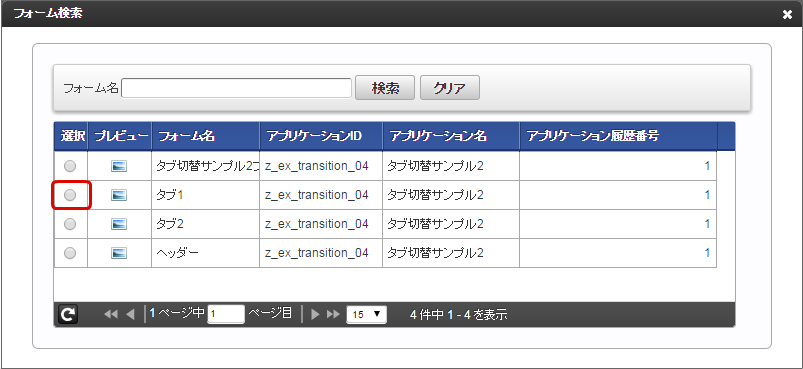This screenshot has width=803, height=369.
Task: Click the form name cell ヘッダー
Action: (205, 253)
